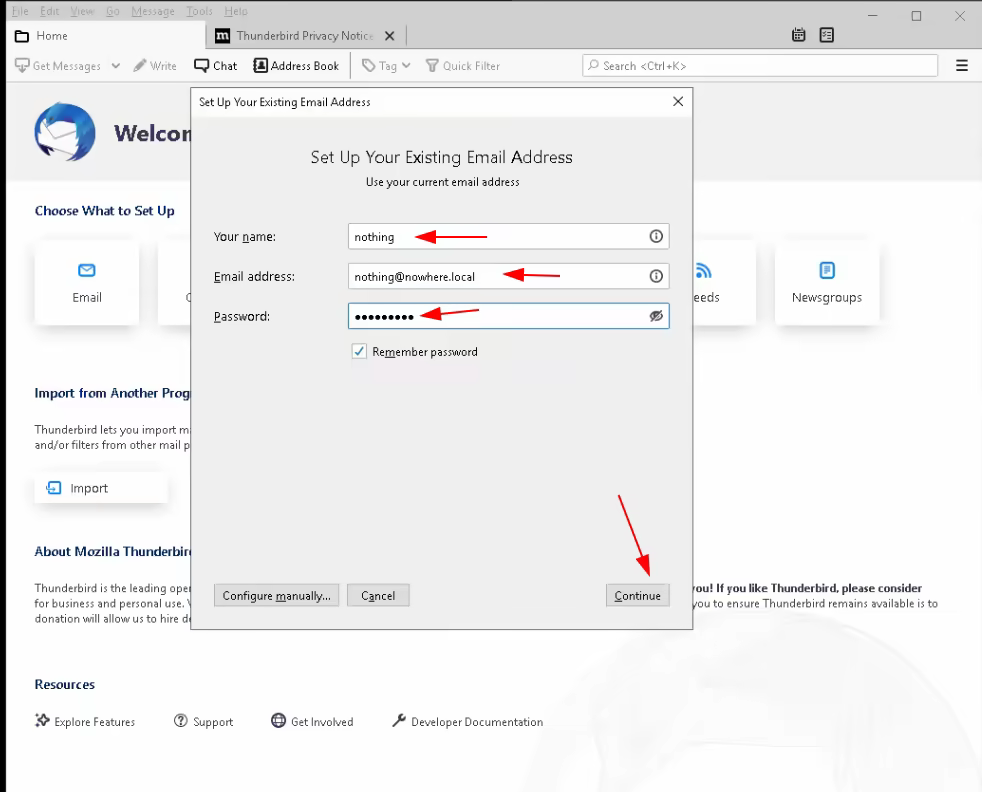Open the Message menu

click(153, 11)
